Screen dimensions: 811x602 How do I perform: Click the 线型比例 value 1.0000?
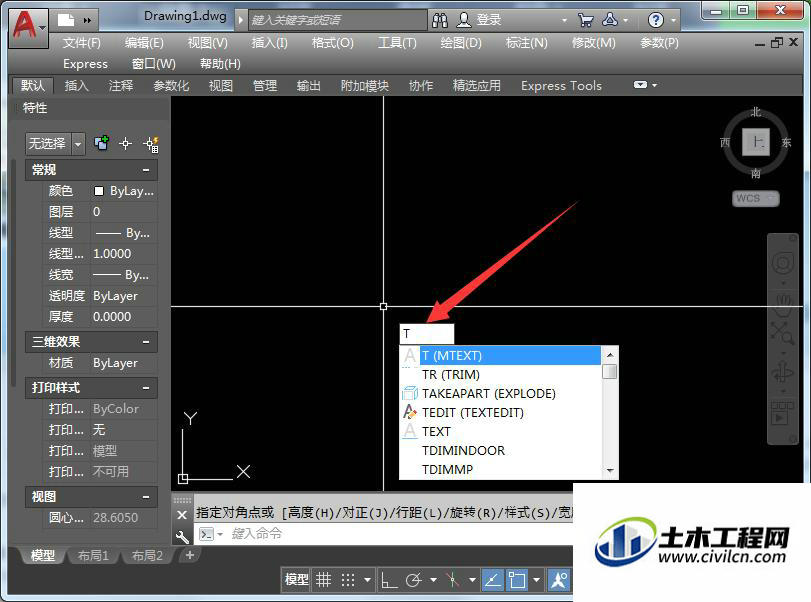point(124,253)
